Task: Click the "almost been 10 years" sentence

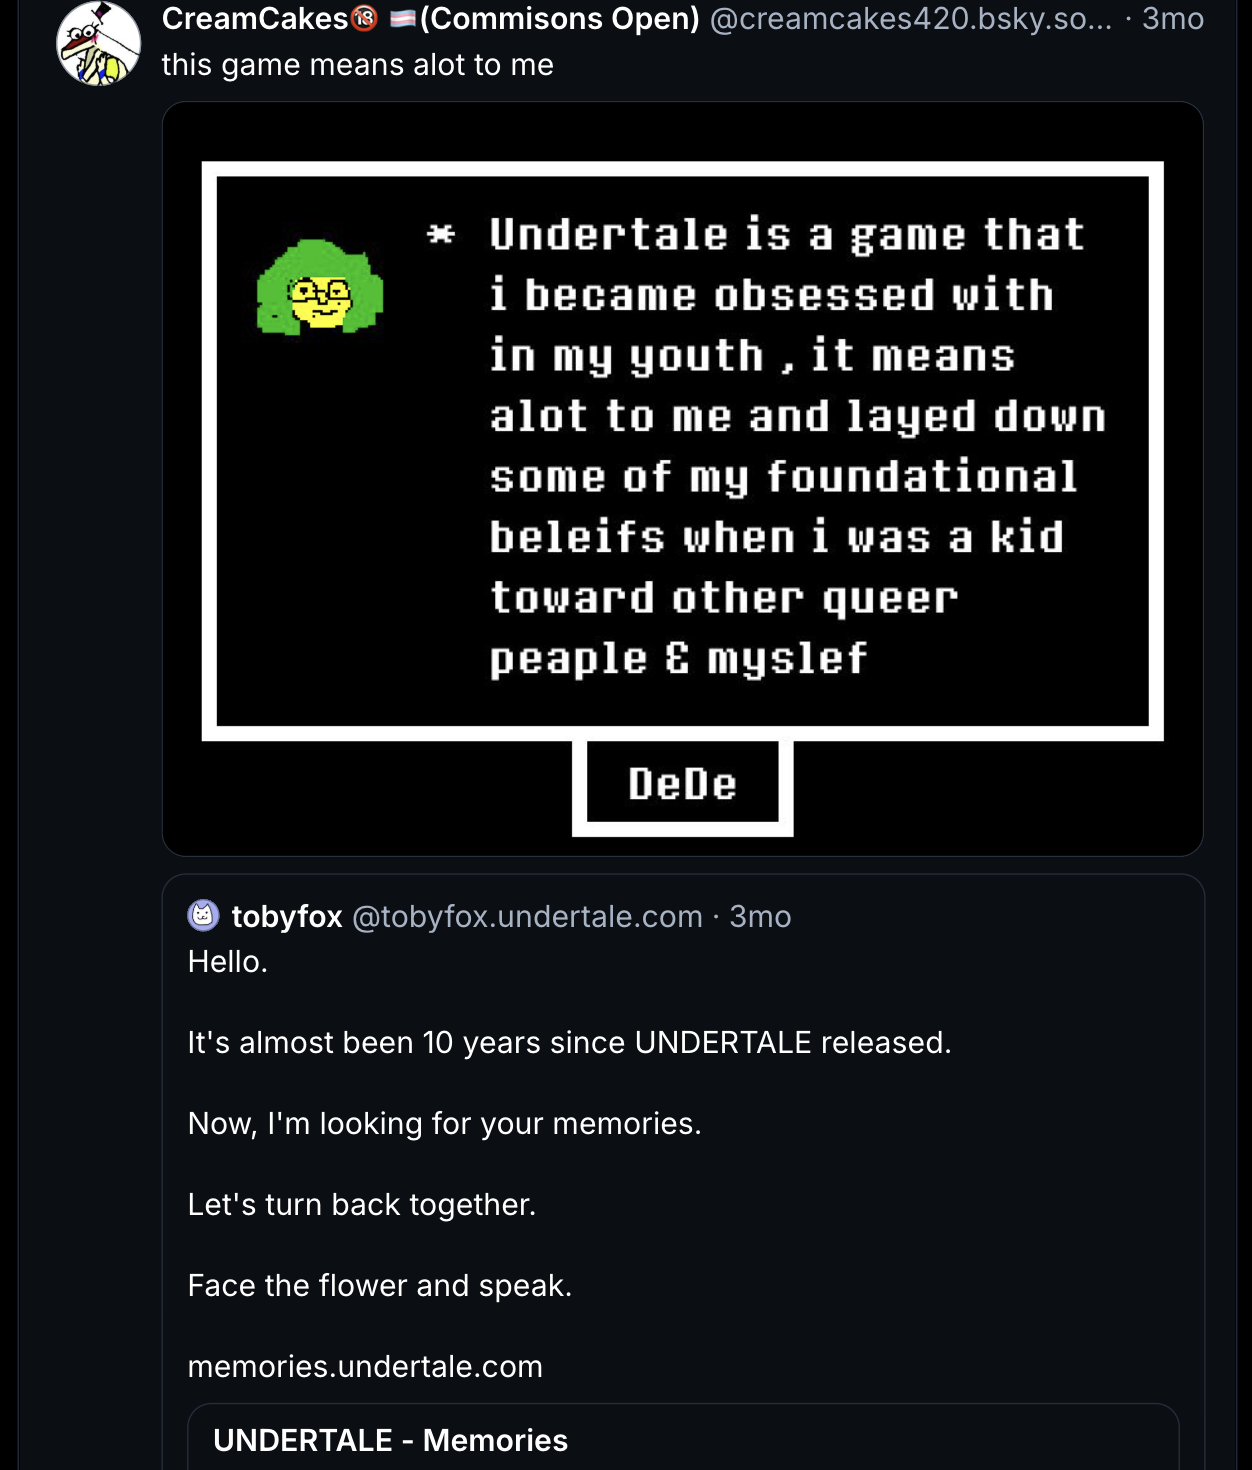Action: pos(569,1043)
